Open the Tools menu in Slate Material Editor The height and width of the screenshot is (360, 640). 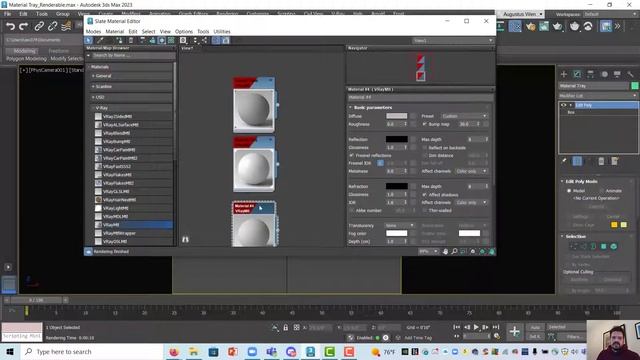click(x=203, y=31)
